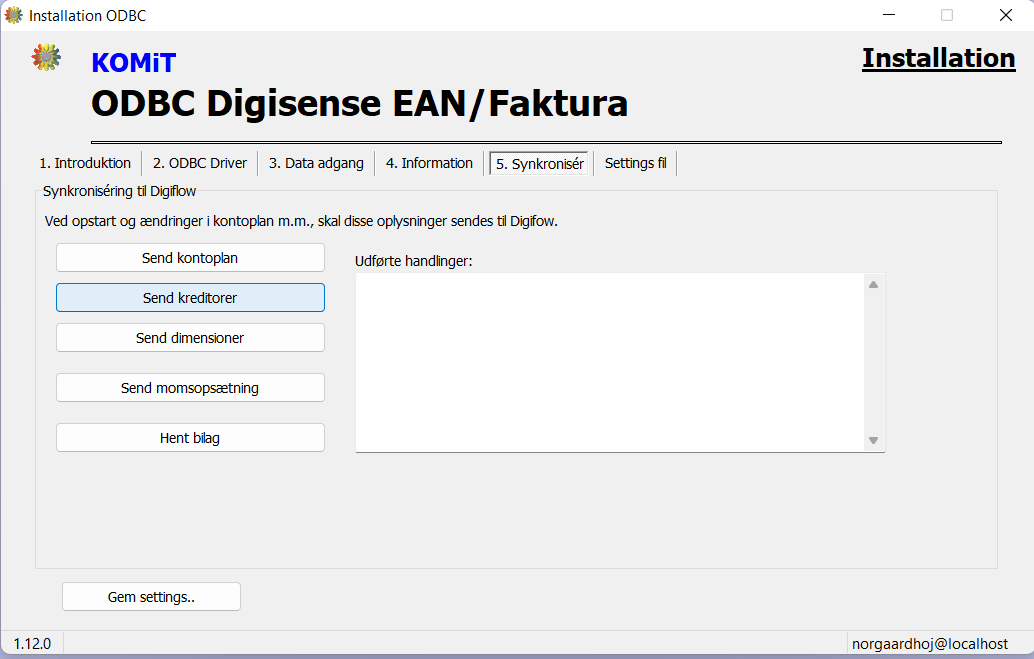The image size is (1034, 659).
Task: Click the Hent bilag button
Action: tap(190, 438)
